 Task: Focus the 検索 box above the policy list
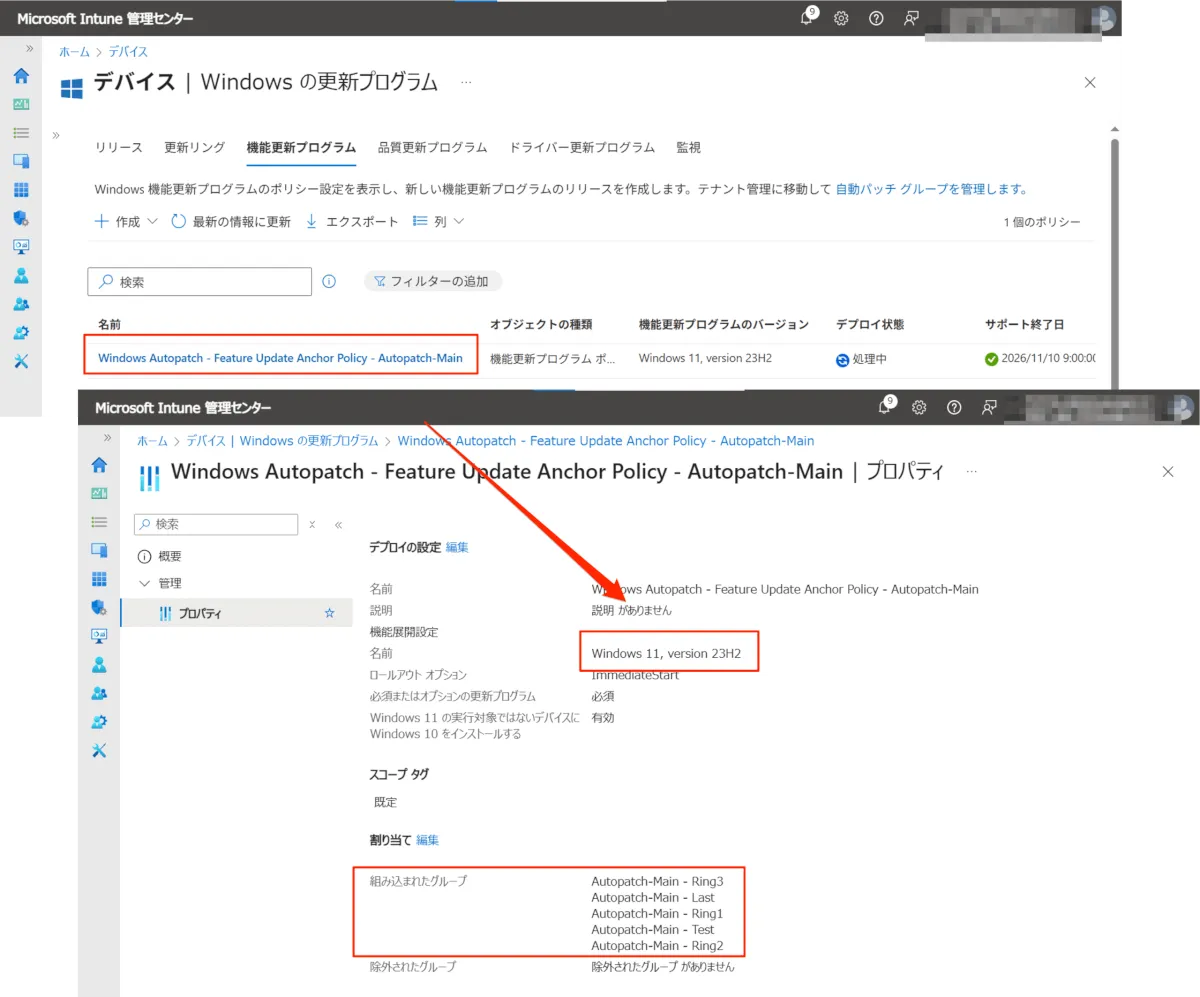200,282
